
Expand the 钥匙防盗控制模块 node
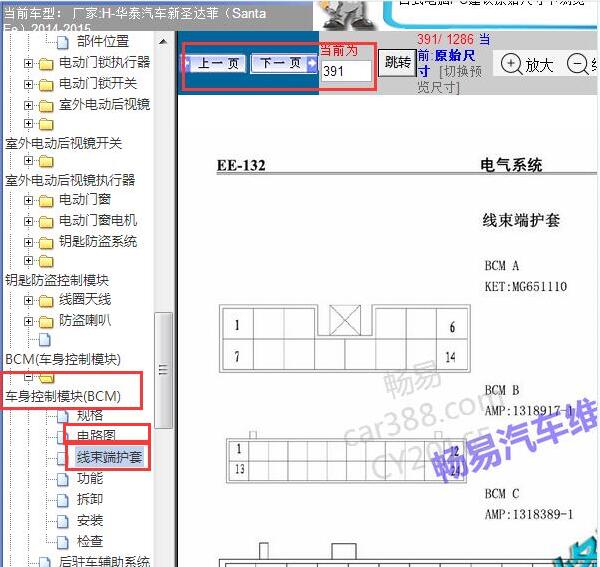point(28,261)
